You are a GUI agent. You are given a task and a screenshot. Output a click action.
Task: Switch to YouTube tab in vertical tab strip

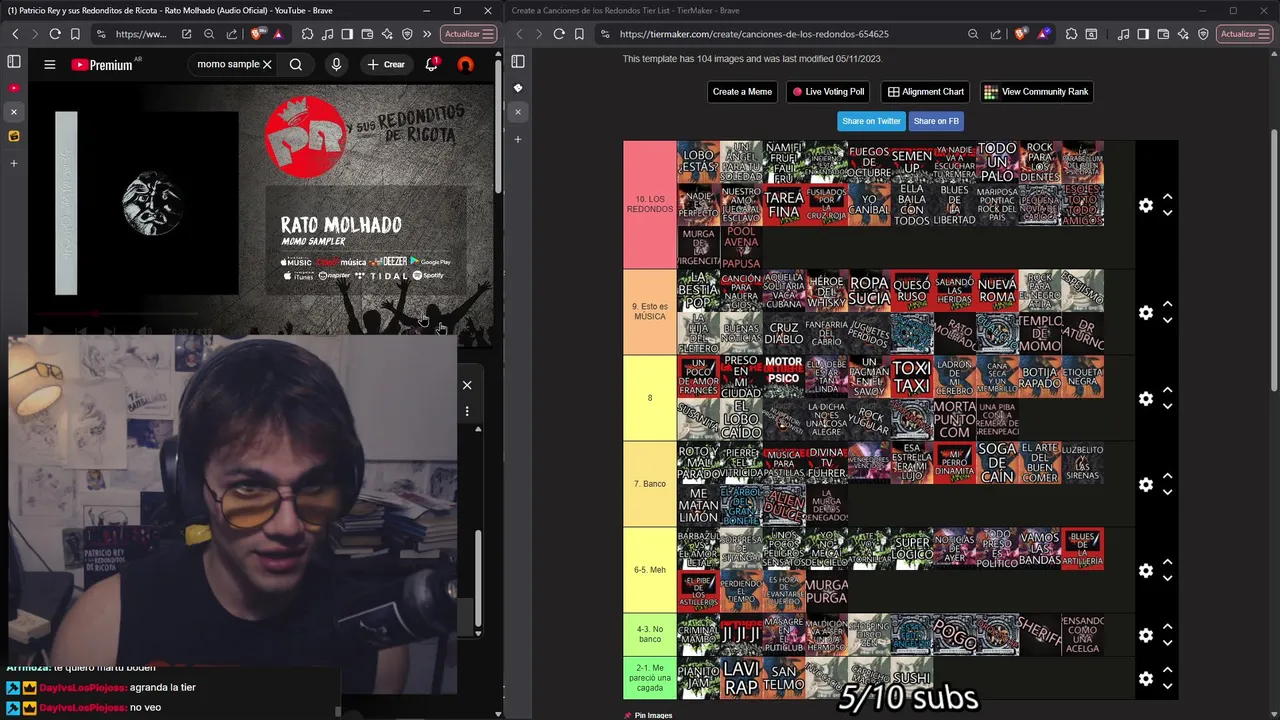point(14,88)
